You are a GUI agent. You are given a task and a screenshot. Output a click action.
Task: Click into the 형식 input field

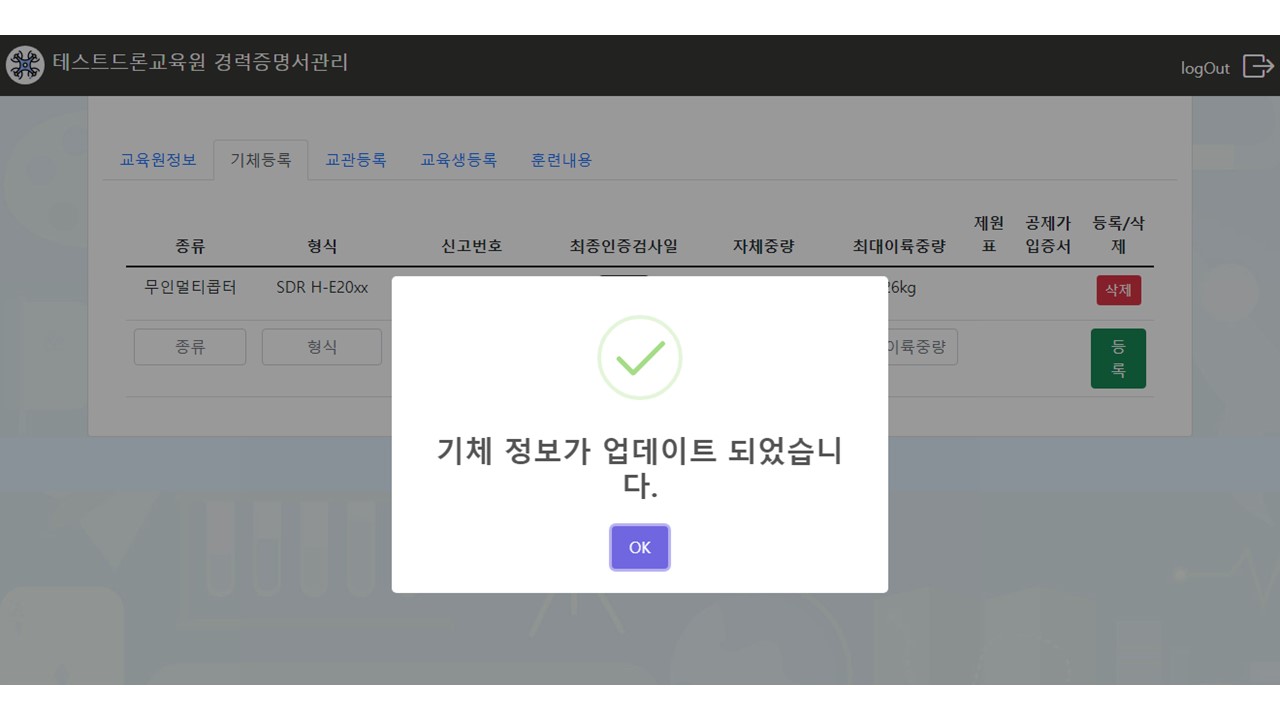point(321,347)
